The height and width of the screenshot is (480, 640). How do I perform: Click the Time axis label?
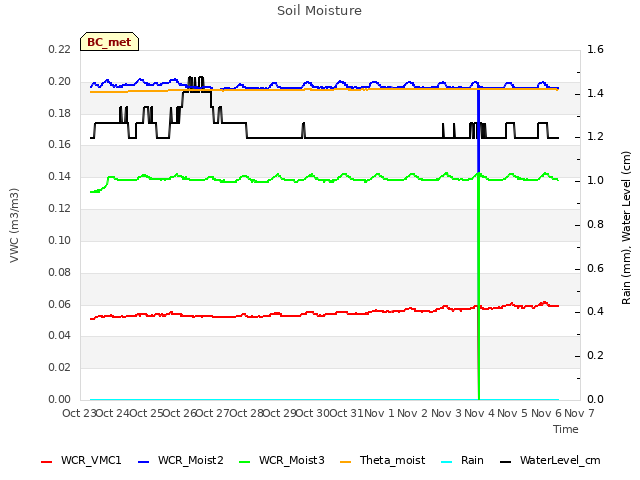pos(566,429)
